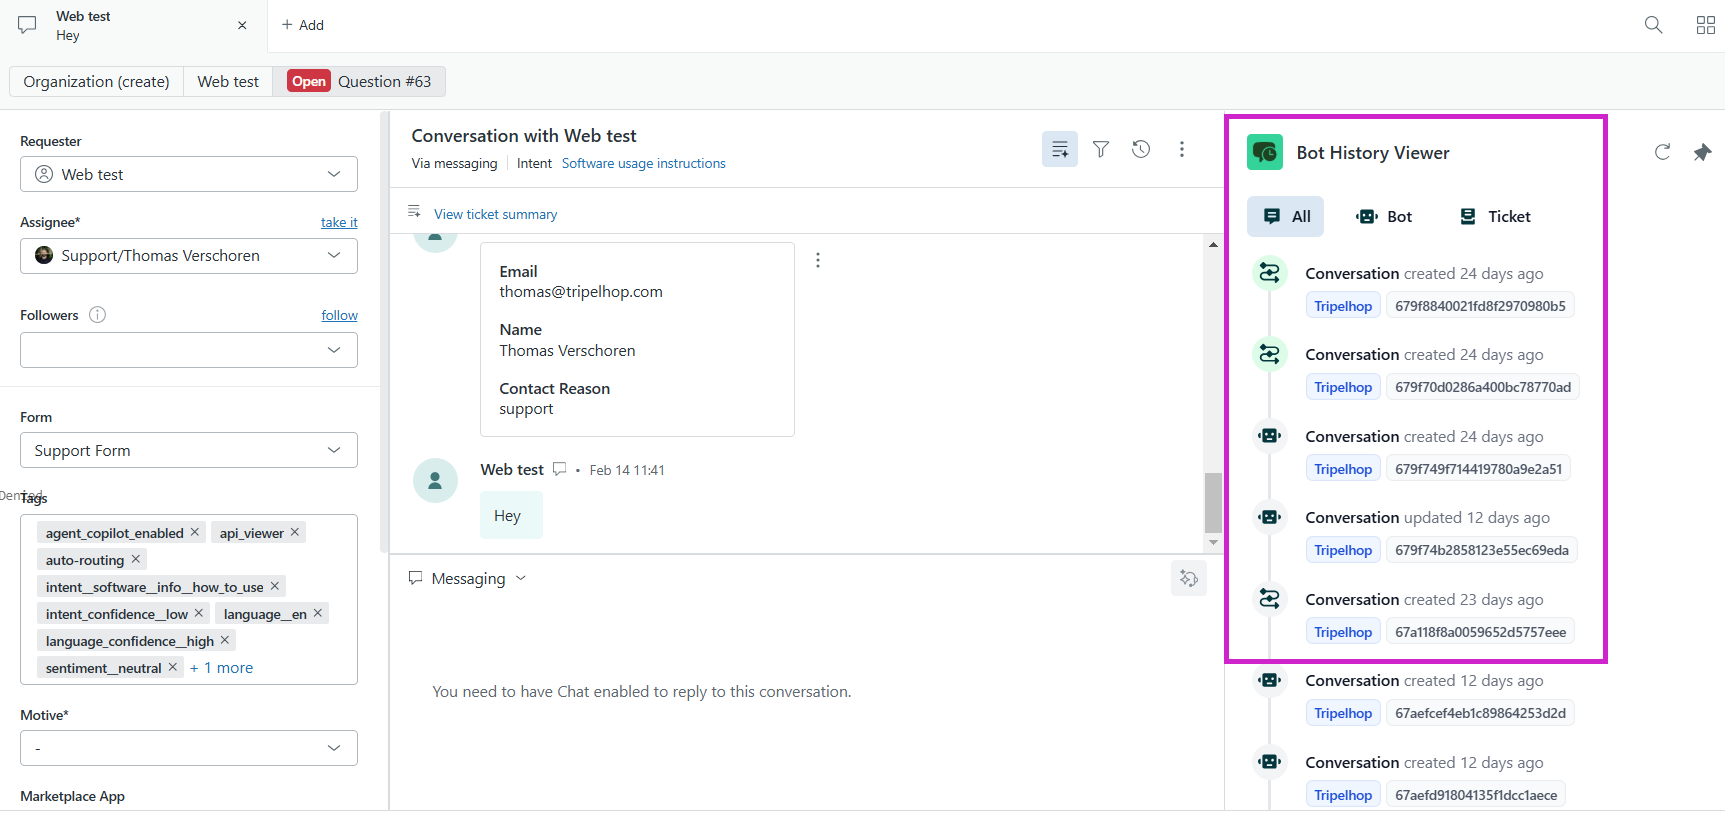The height and width of the screenshot is (816, 1725).
Task: Click the conversation scrollbar thumb
Action: click(x=1213, y=503)
